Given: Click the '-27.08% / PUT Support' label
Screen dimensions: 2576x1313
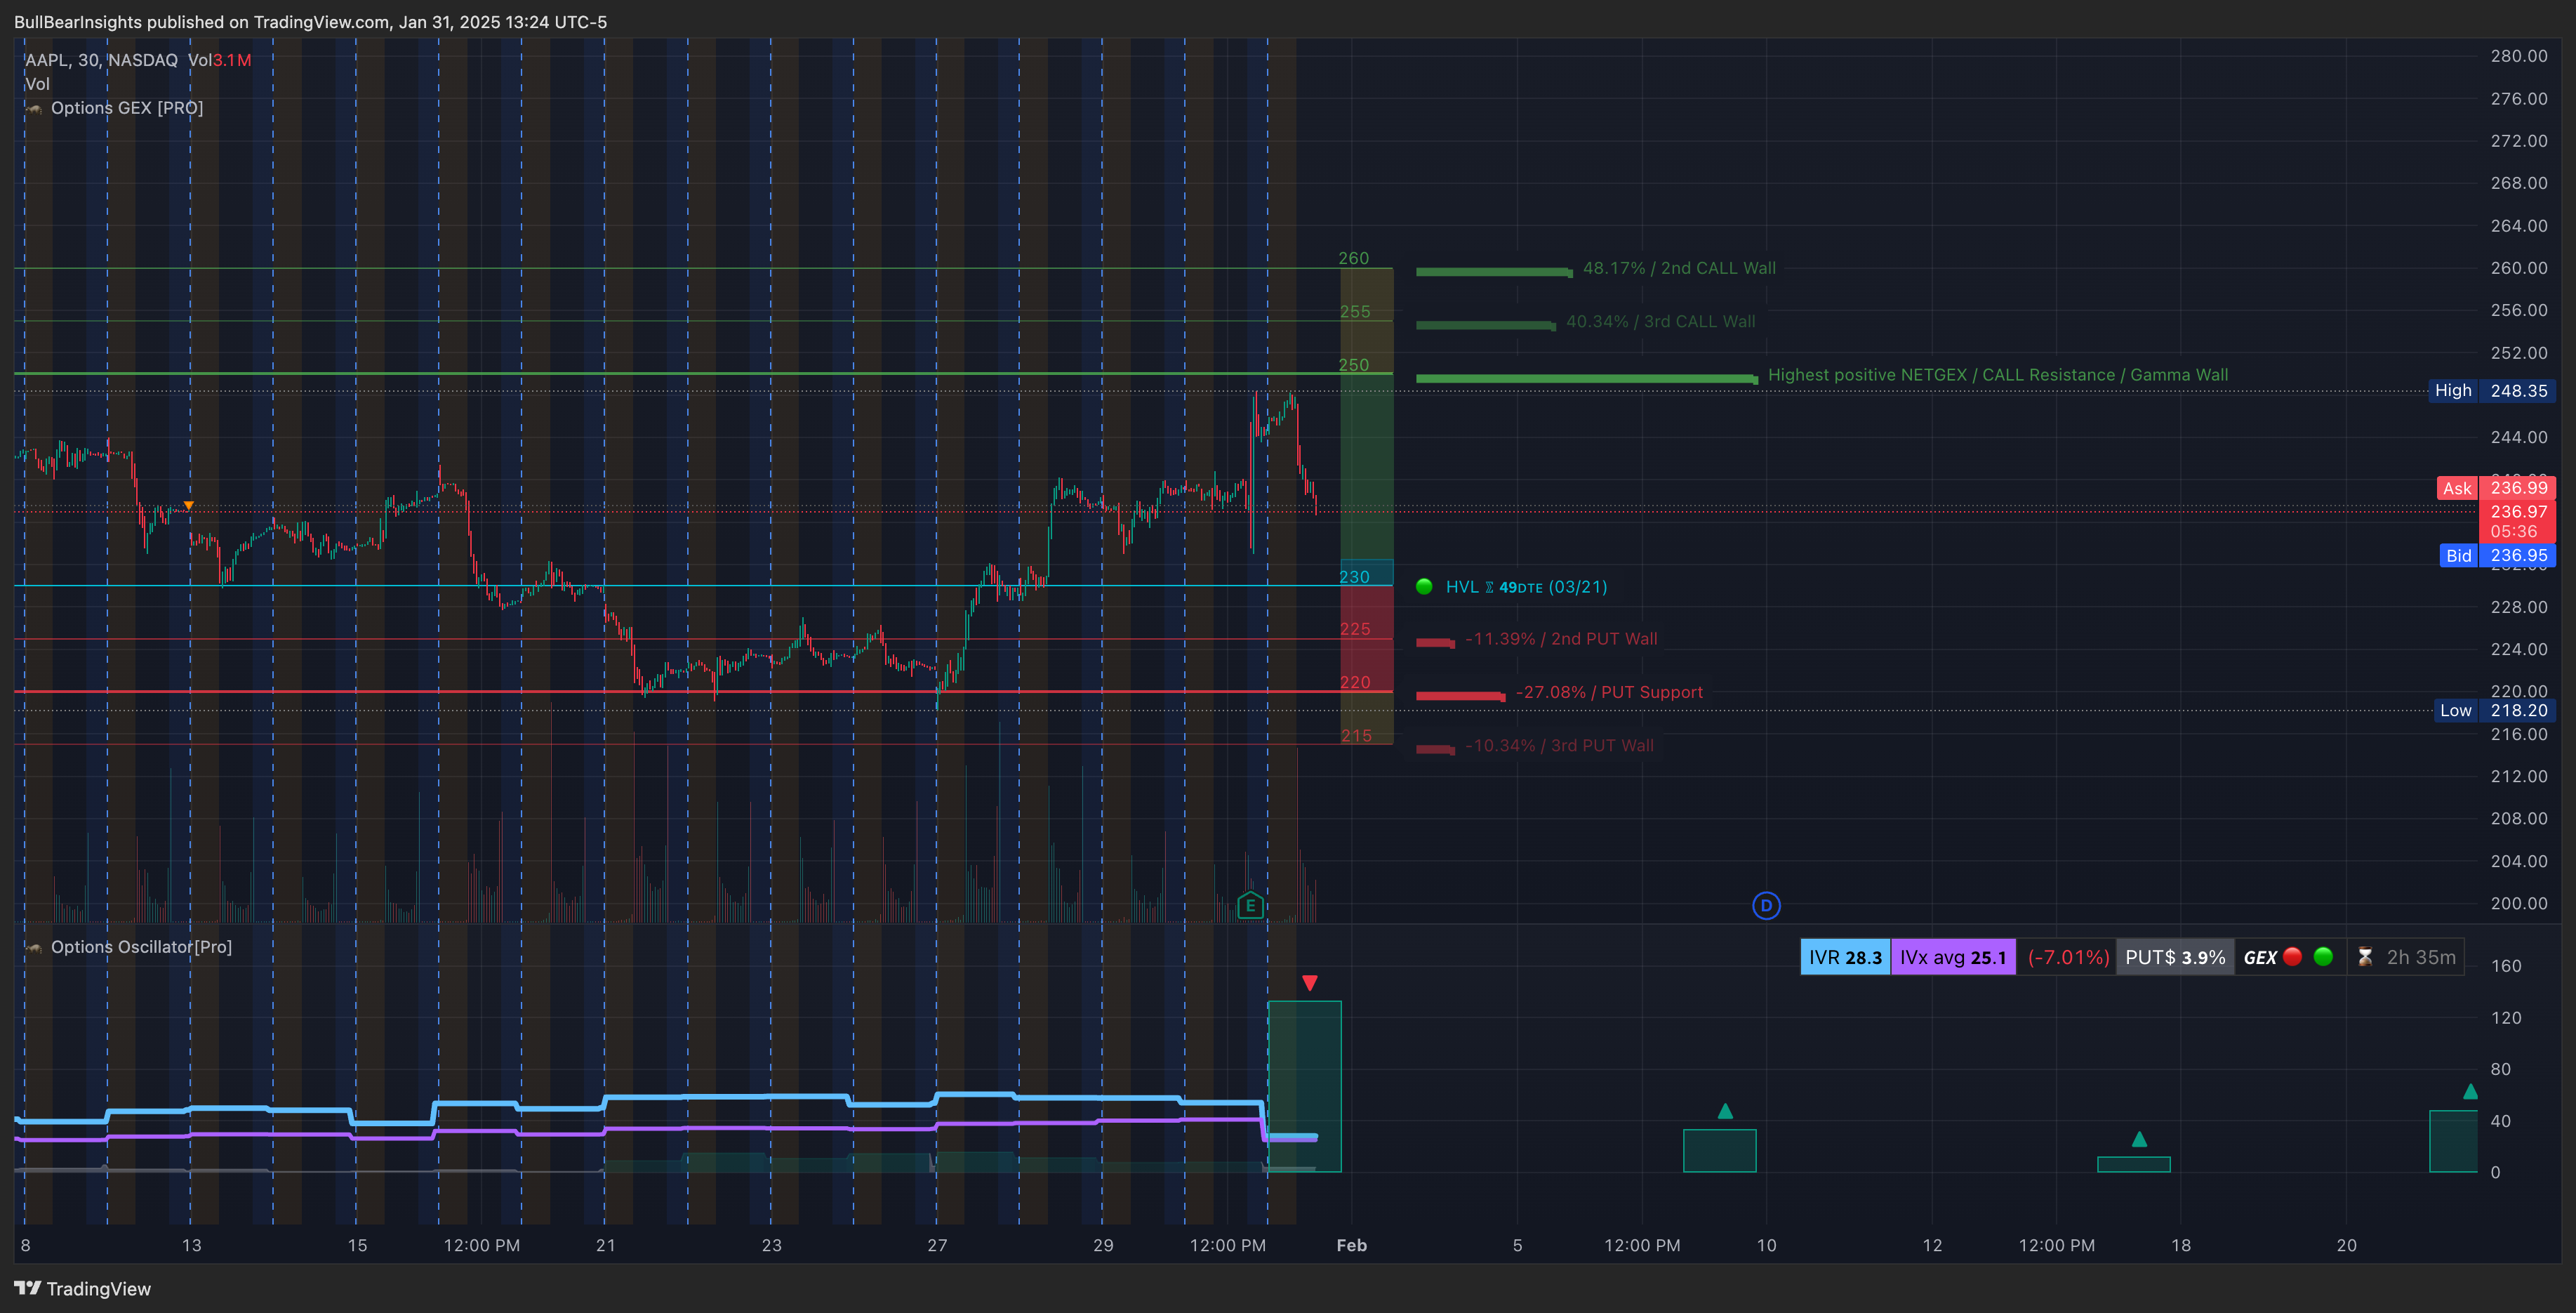Looking at the screenshot, I should [x=1609, y=692].
